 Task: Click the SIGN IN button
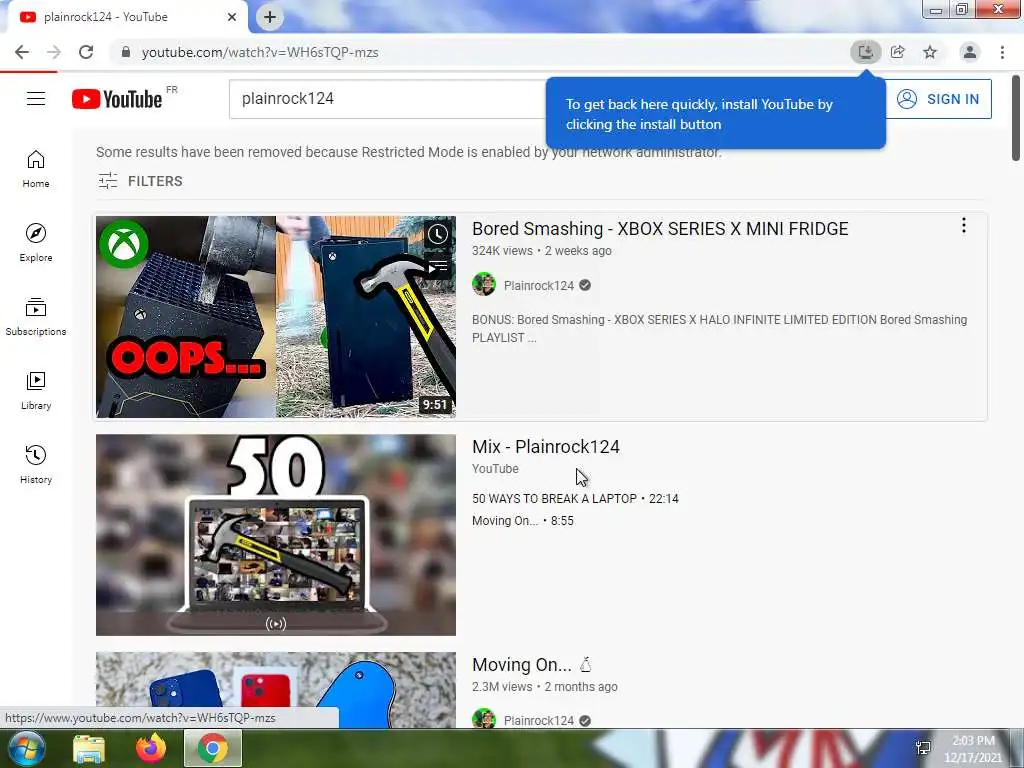[938, 99]
